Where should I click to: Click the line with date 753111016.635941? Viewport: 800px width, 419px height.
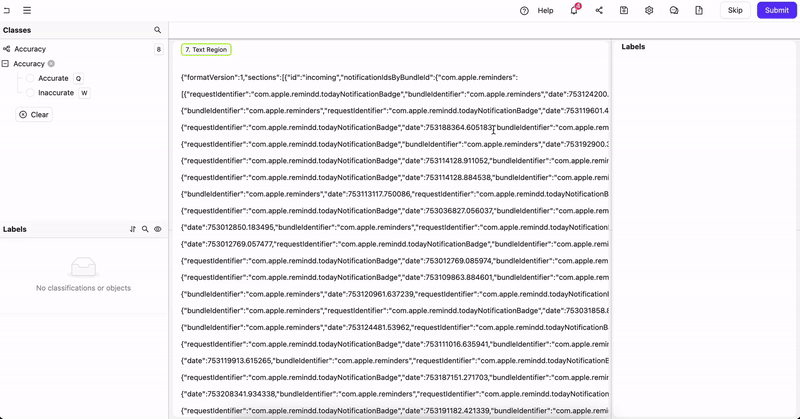(x=395, y=344)
